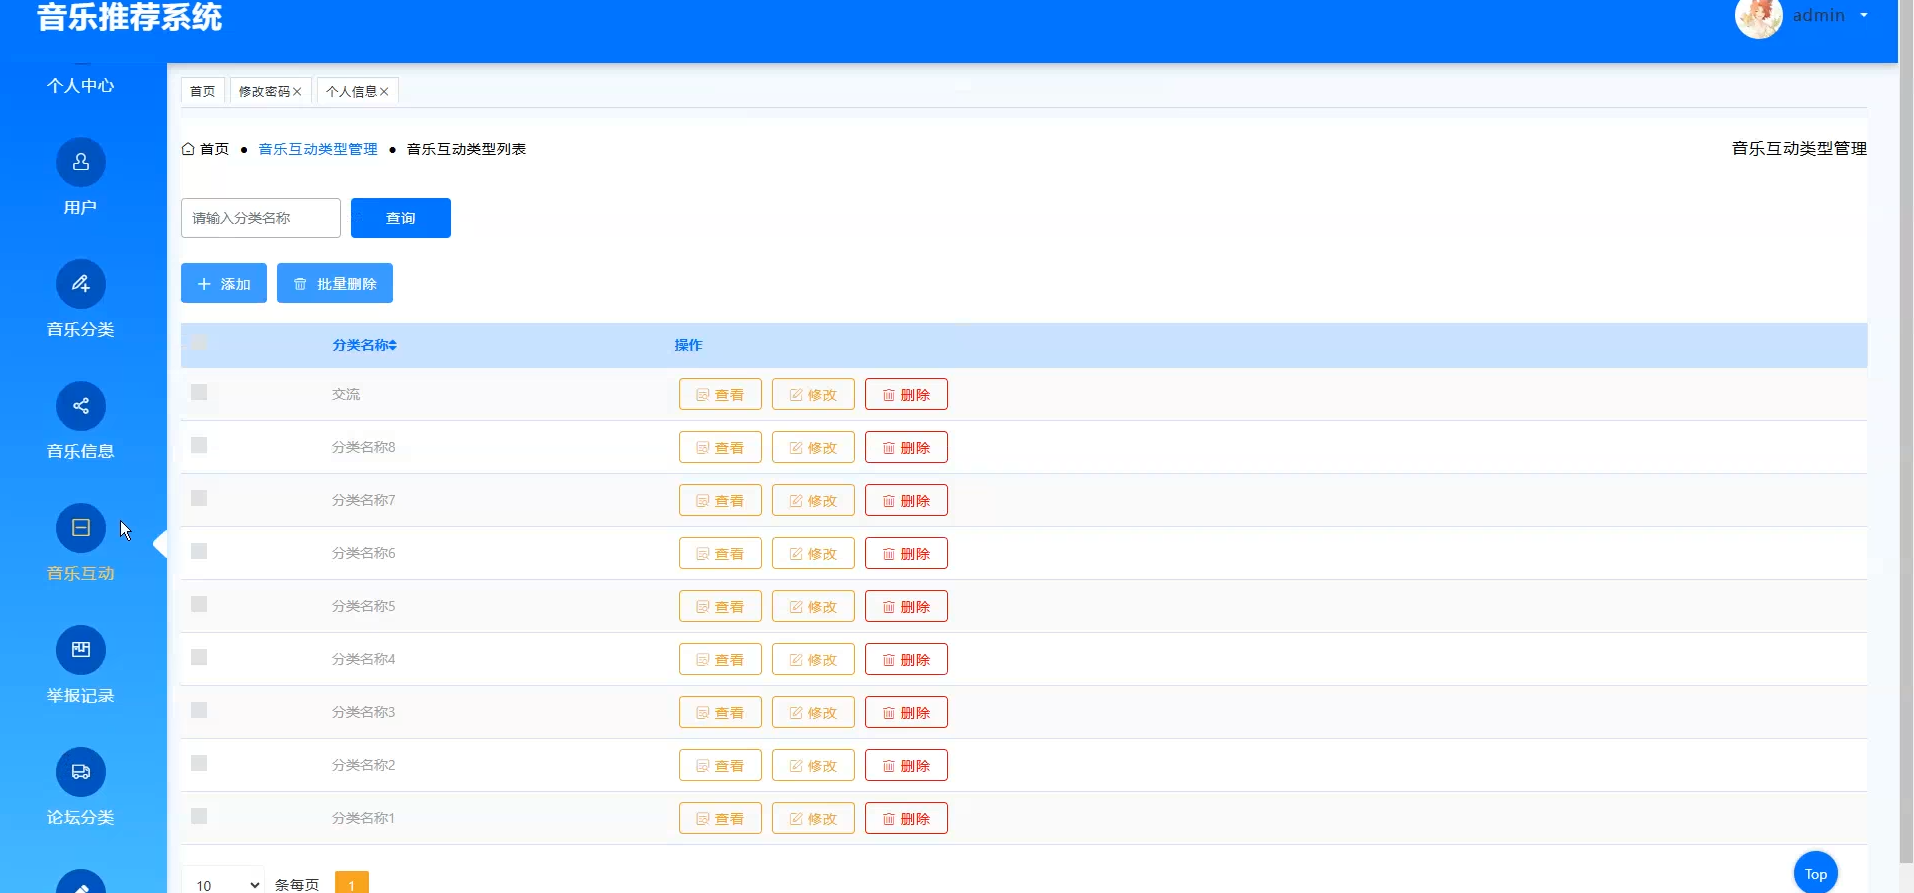Image resolution: width=1914 pixels, height=893 pixels.
Task: Check the 分类名称3 row checkbox
Action: coord(199,710)
